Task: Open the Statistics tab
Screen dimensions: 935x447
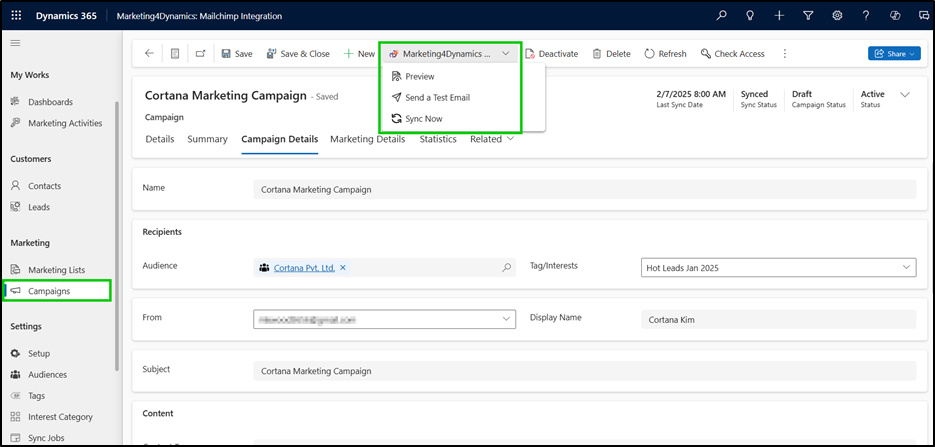Action: click(438, 139)
